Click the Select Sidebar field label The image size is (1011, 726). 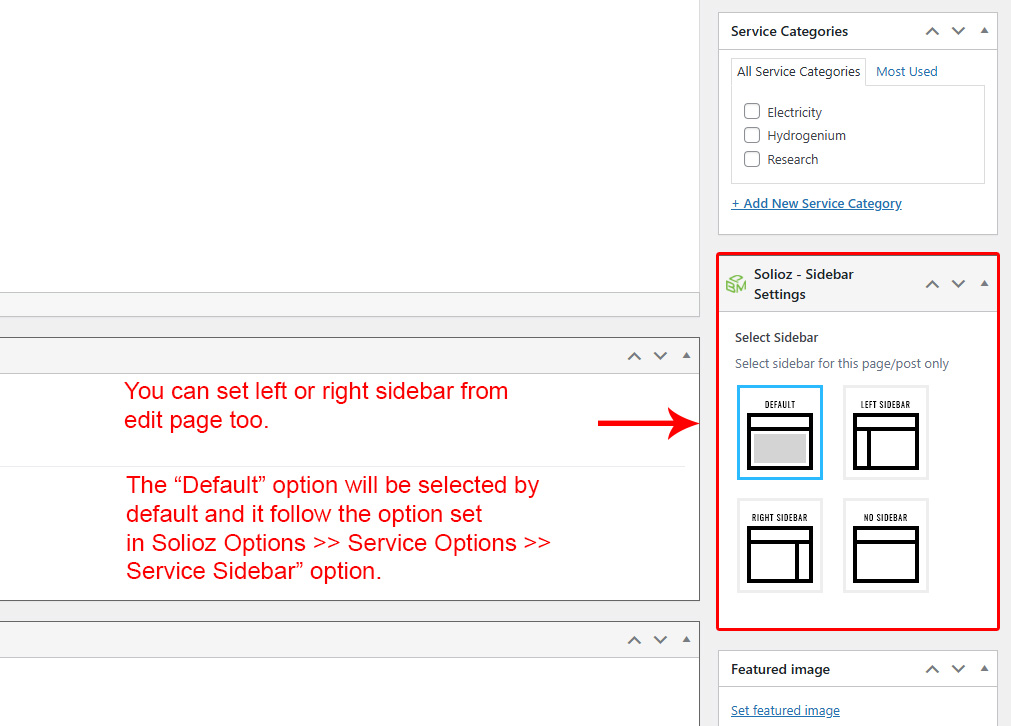[x=776, y=338]
